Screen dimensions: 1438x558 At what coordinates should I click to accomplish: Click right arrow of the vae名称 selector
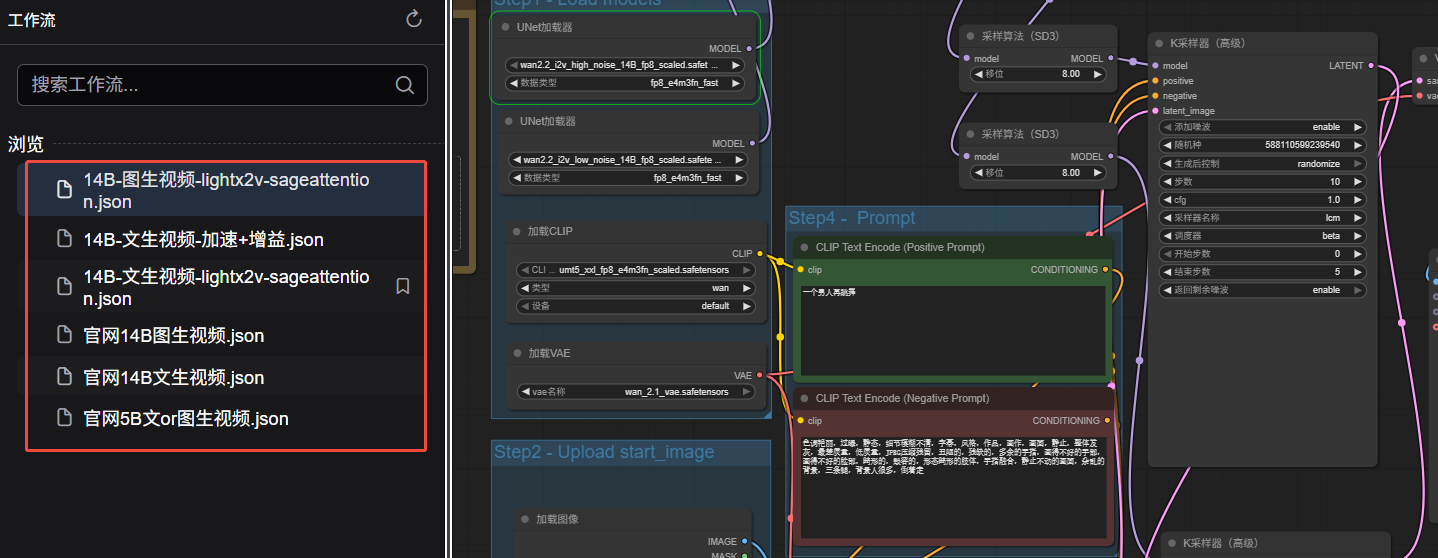point(748,392)
